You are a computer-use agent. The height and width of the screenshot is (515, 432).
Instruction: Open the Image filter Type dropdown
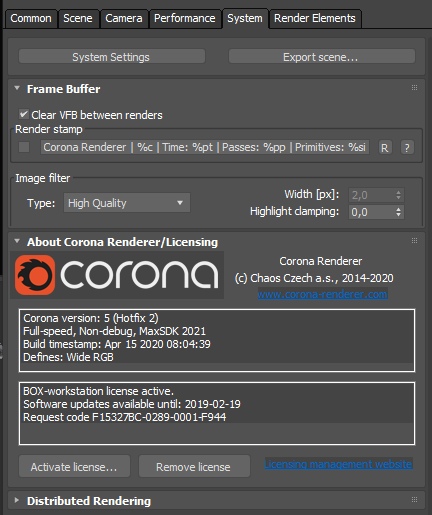point(127,203)
